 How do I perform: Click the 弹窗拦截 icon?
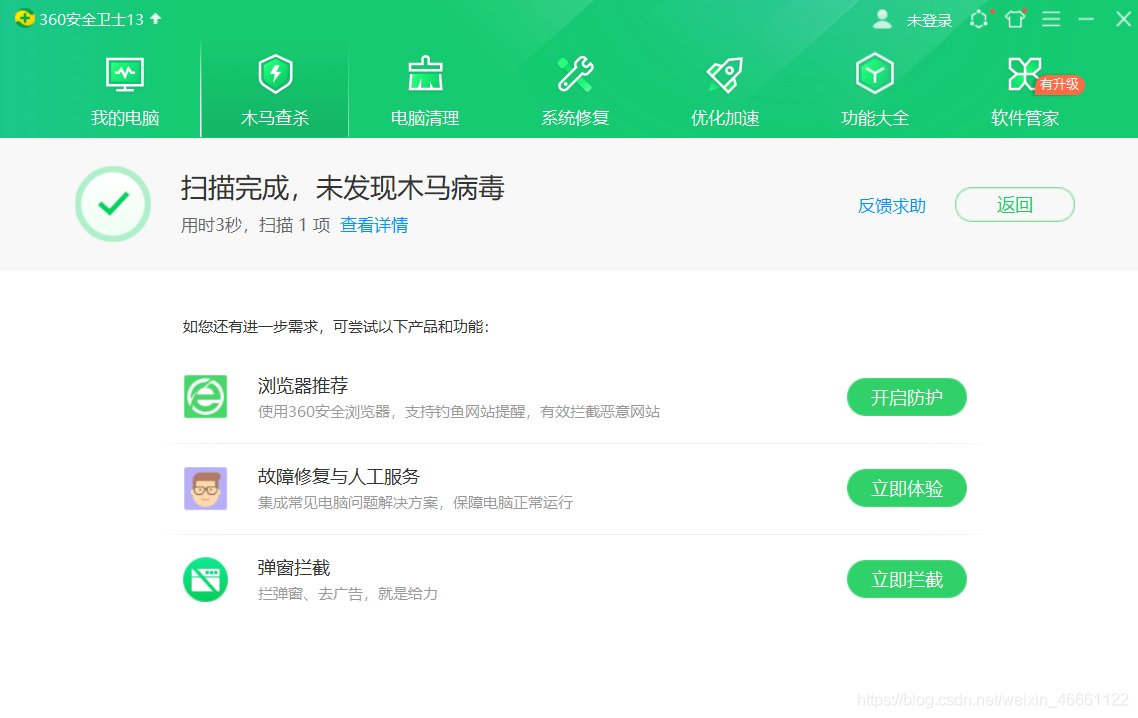(x=205, y=579)
